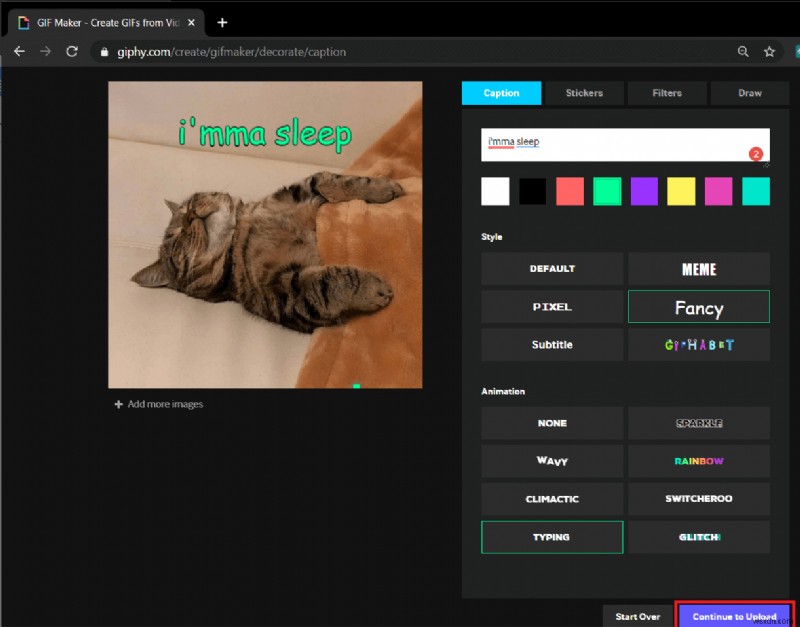Enable the TYPING animation
800x627 pixels.
coord(552,537)
